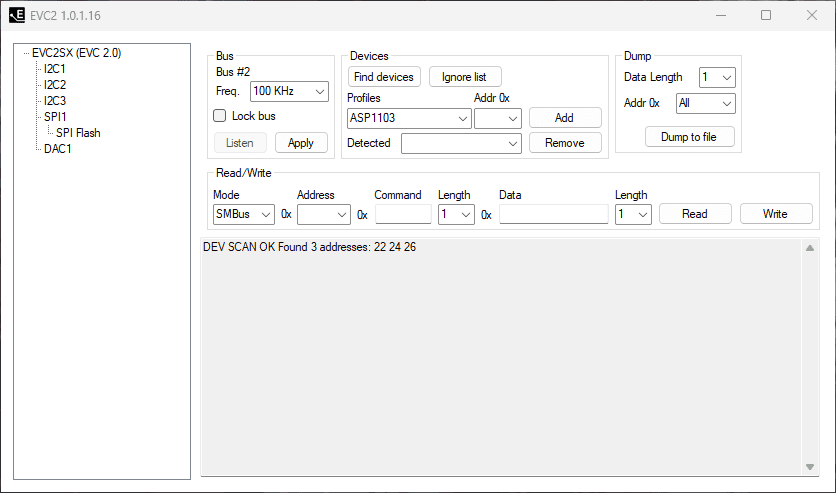Open the Data Length dropdown beside Read
Viewport: 836px width, 493px height.
633,214
